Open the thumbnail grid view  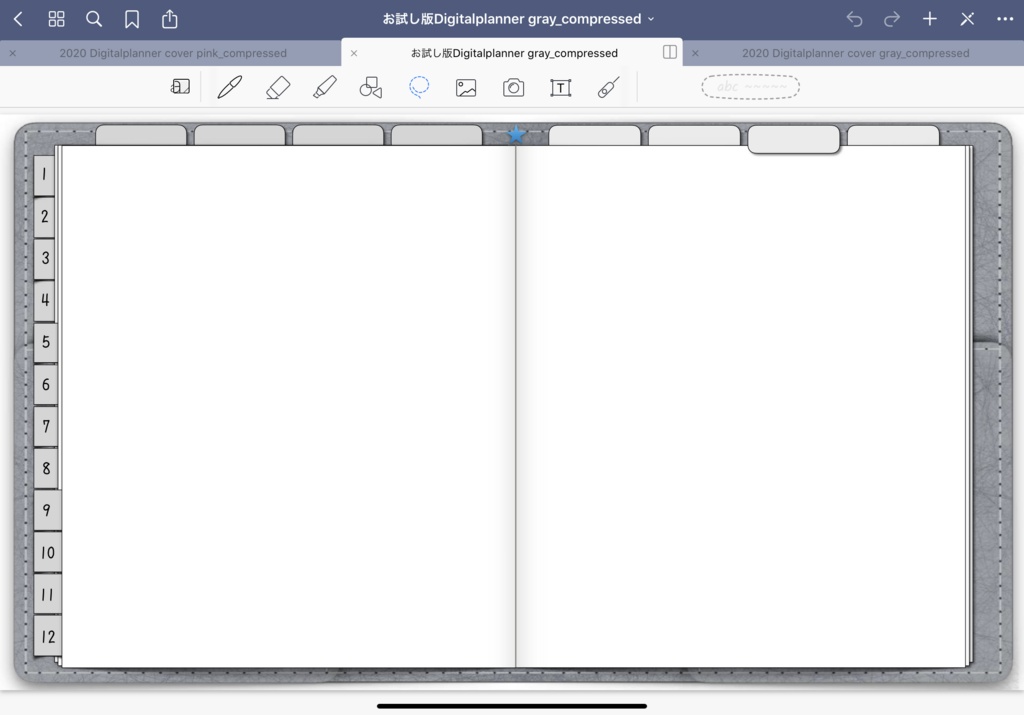click(56, 19)
